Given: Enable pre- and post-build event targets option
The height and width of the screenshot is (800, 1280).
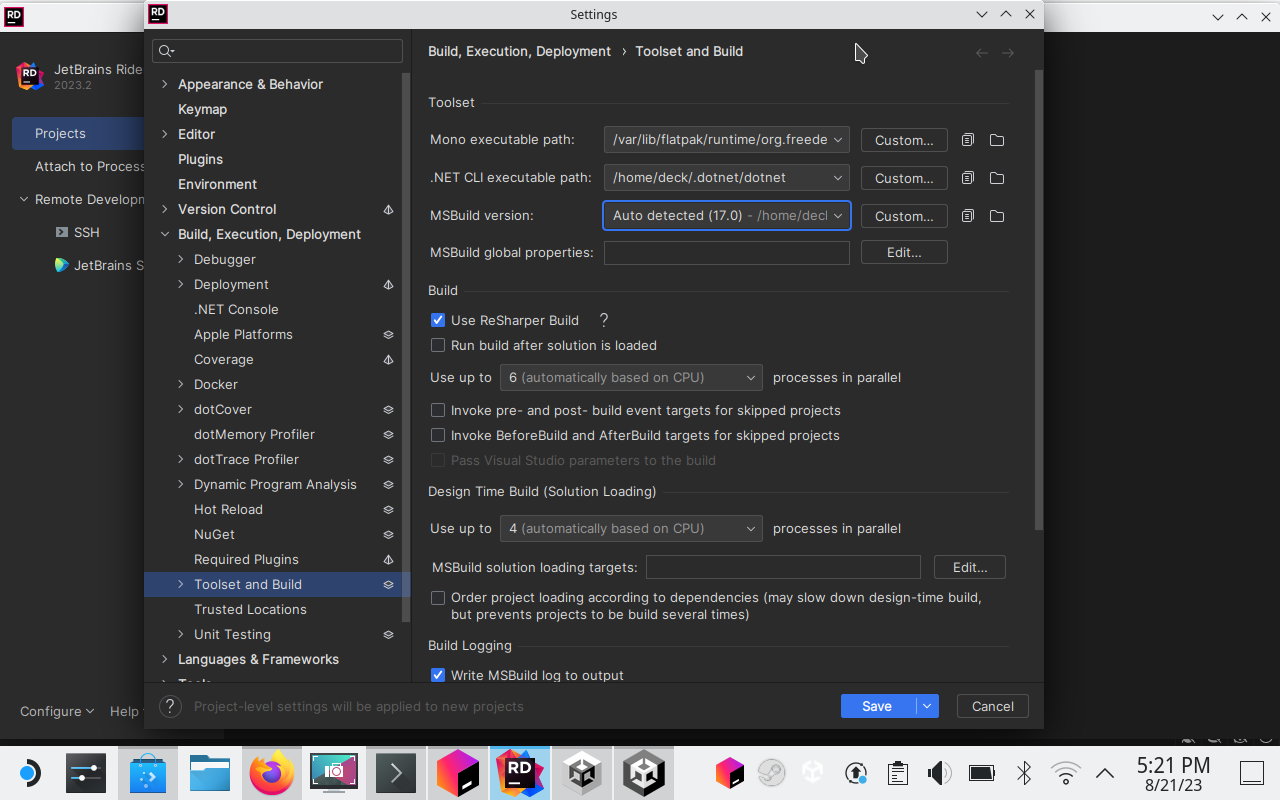Looking at the screenshot, I should pyautogui.click(x=438, y=410).
